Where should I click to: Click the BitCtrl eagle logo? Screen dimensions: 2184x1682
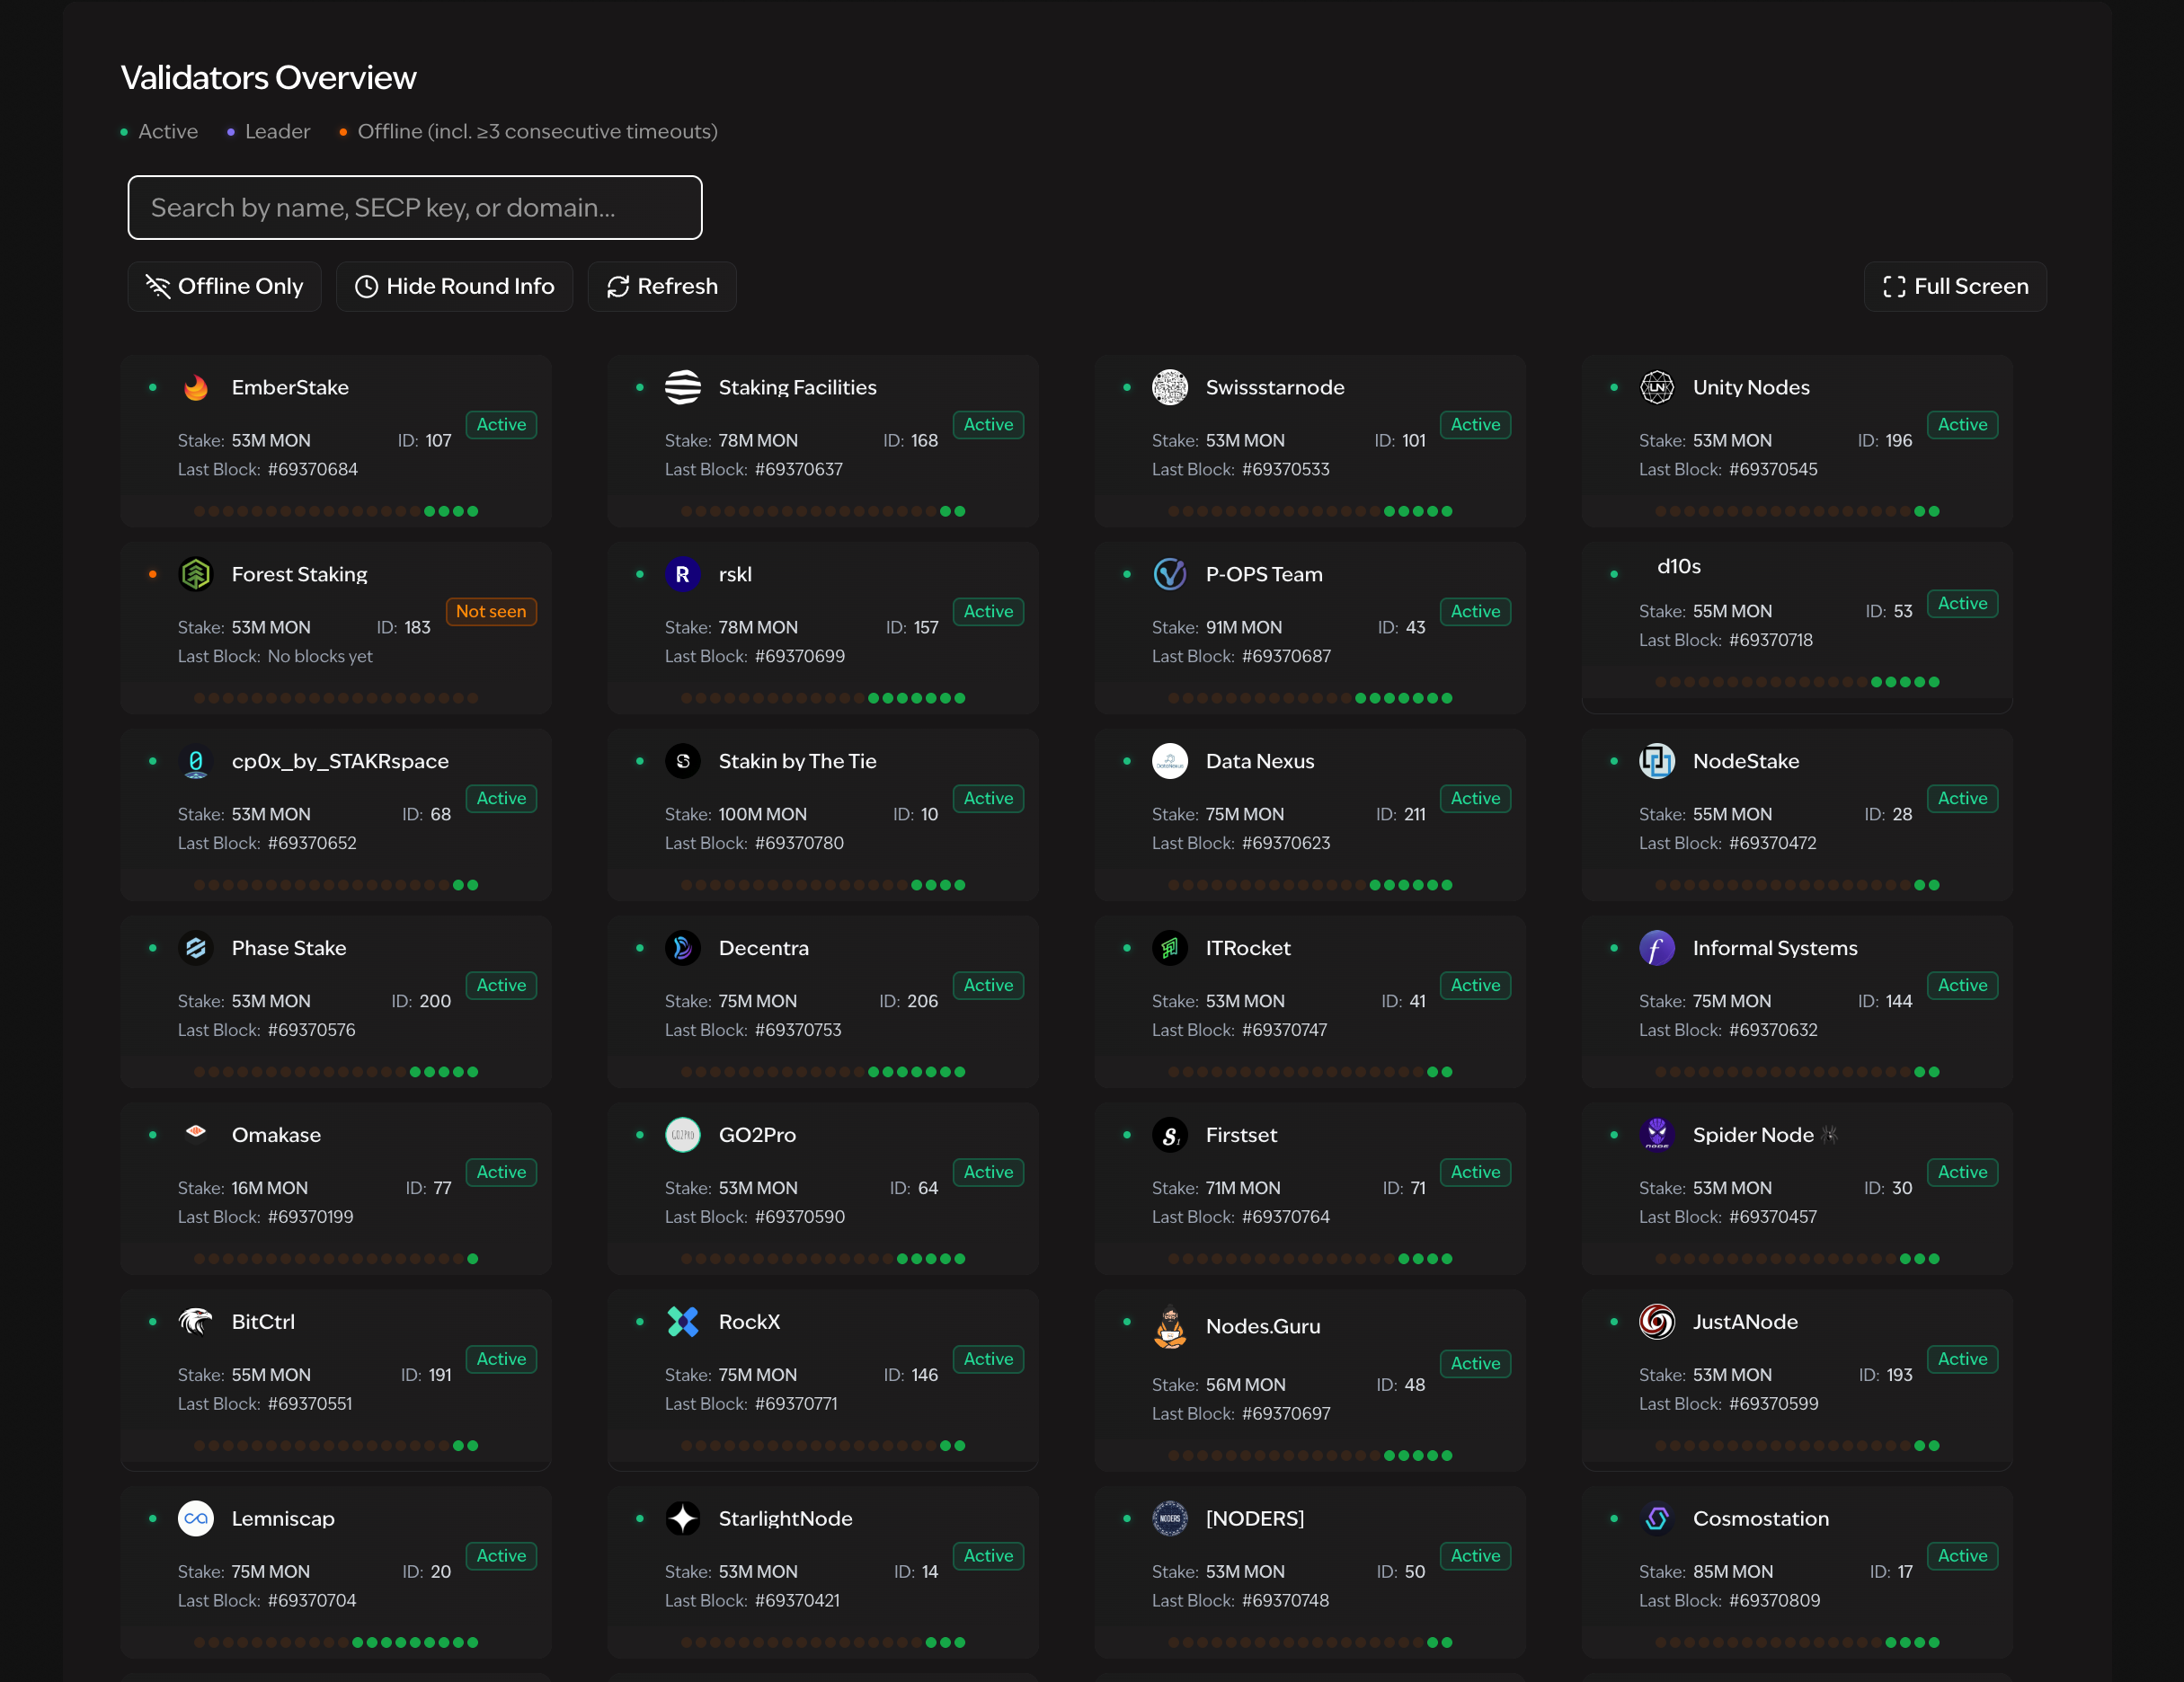pos(196,1322)
